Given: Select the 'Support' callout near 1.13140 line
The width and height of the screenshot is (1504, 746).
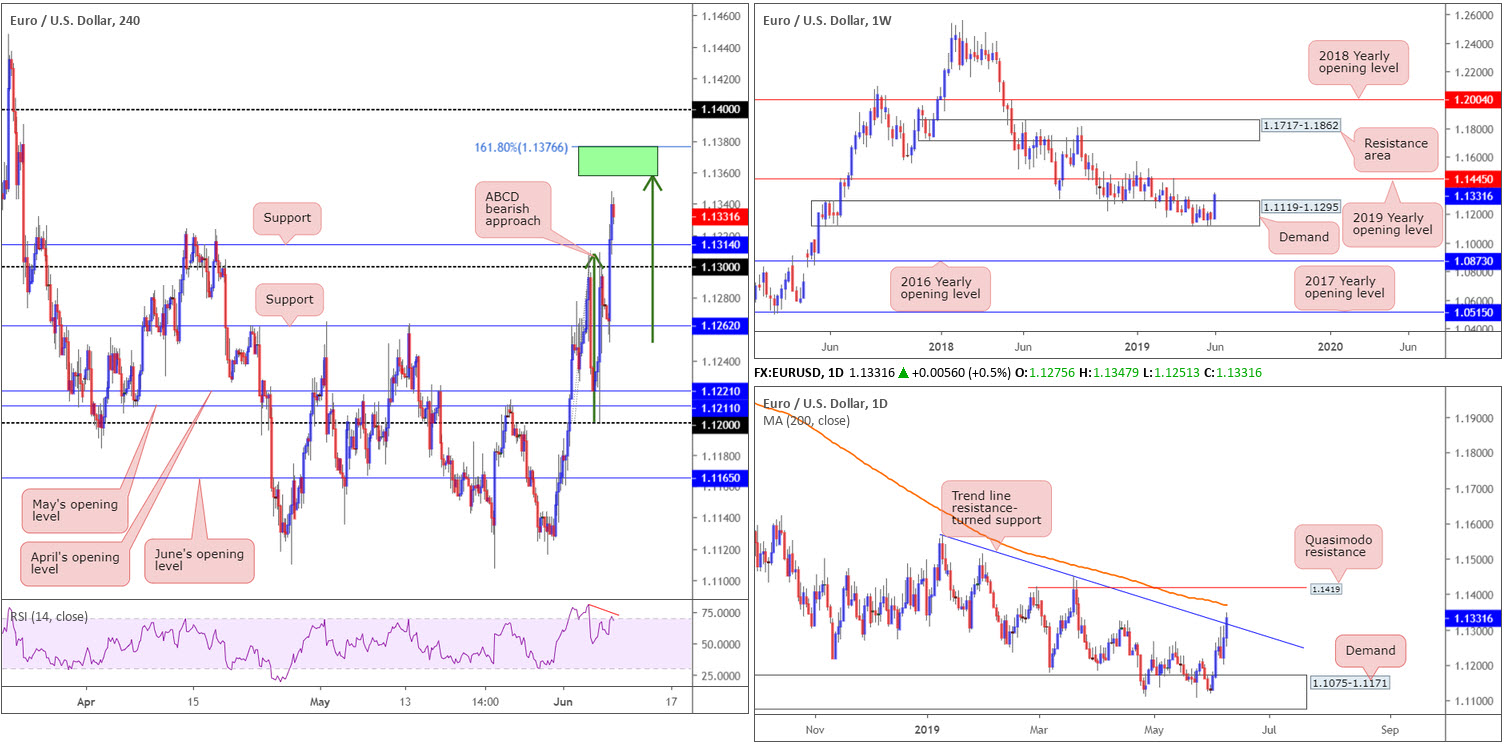Looking at the screenshot, I should point(286,218).
